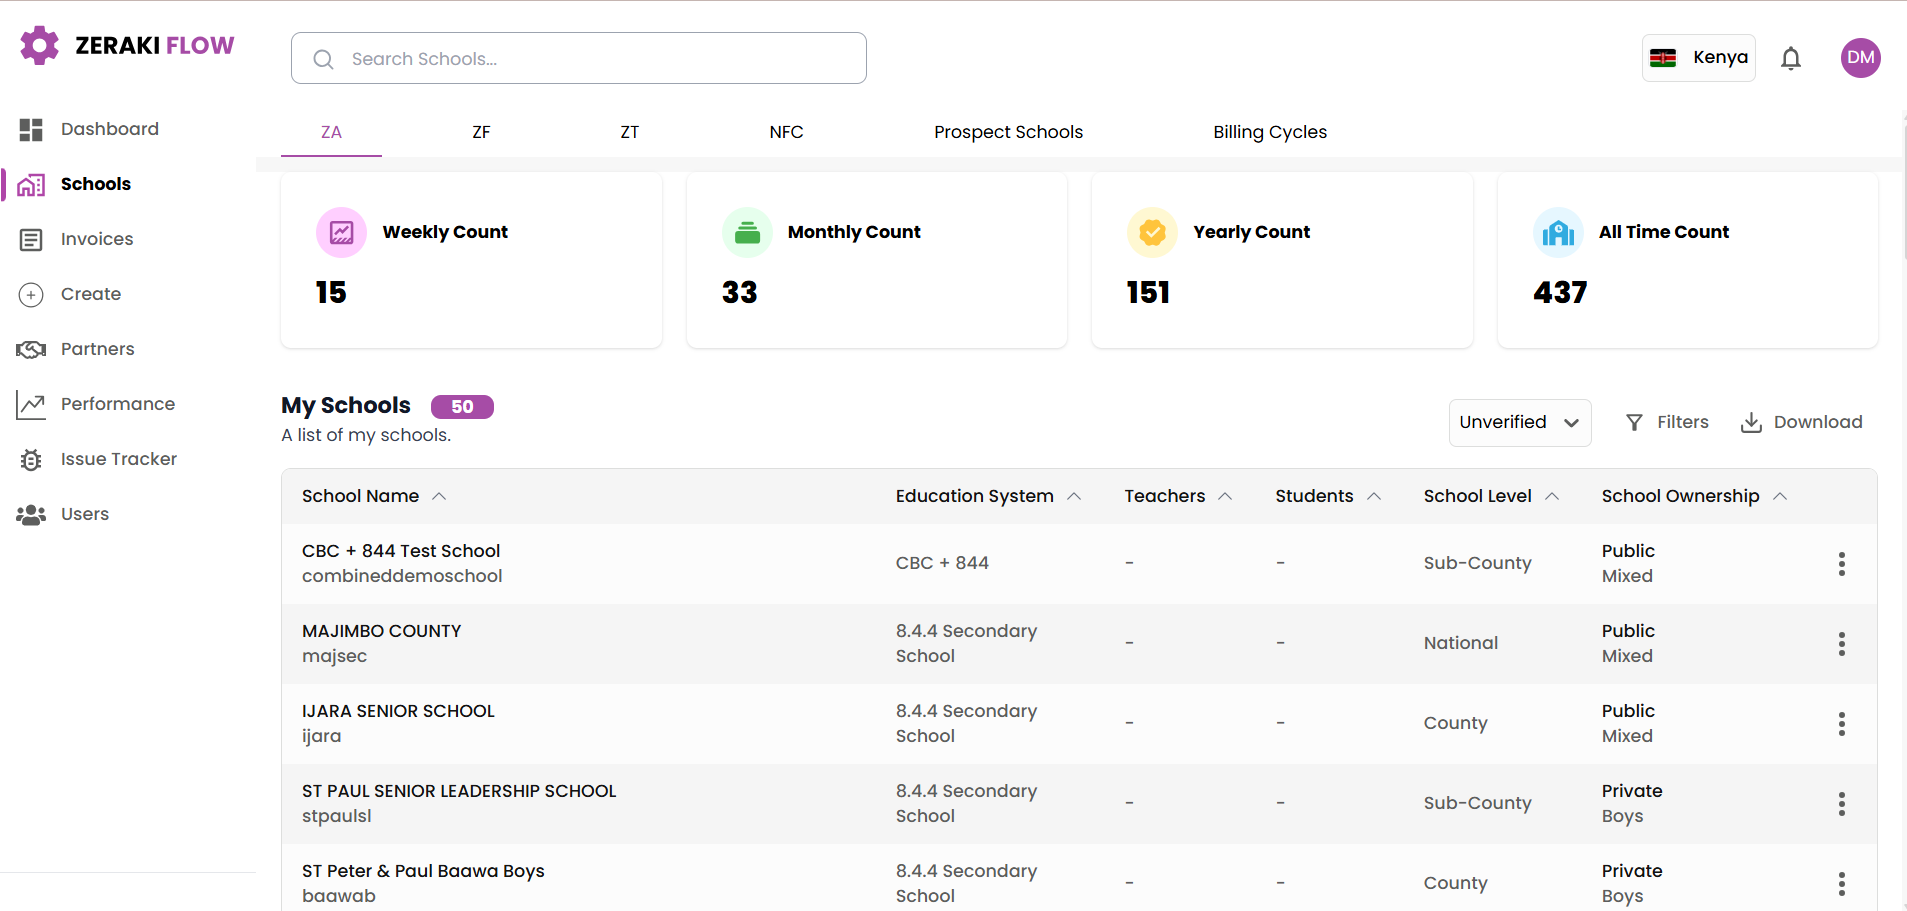
Task: Sort by Students column arrow
Action: click(1374, 496)
